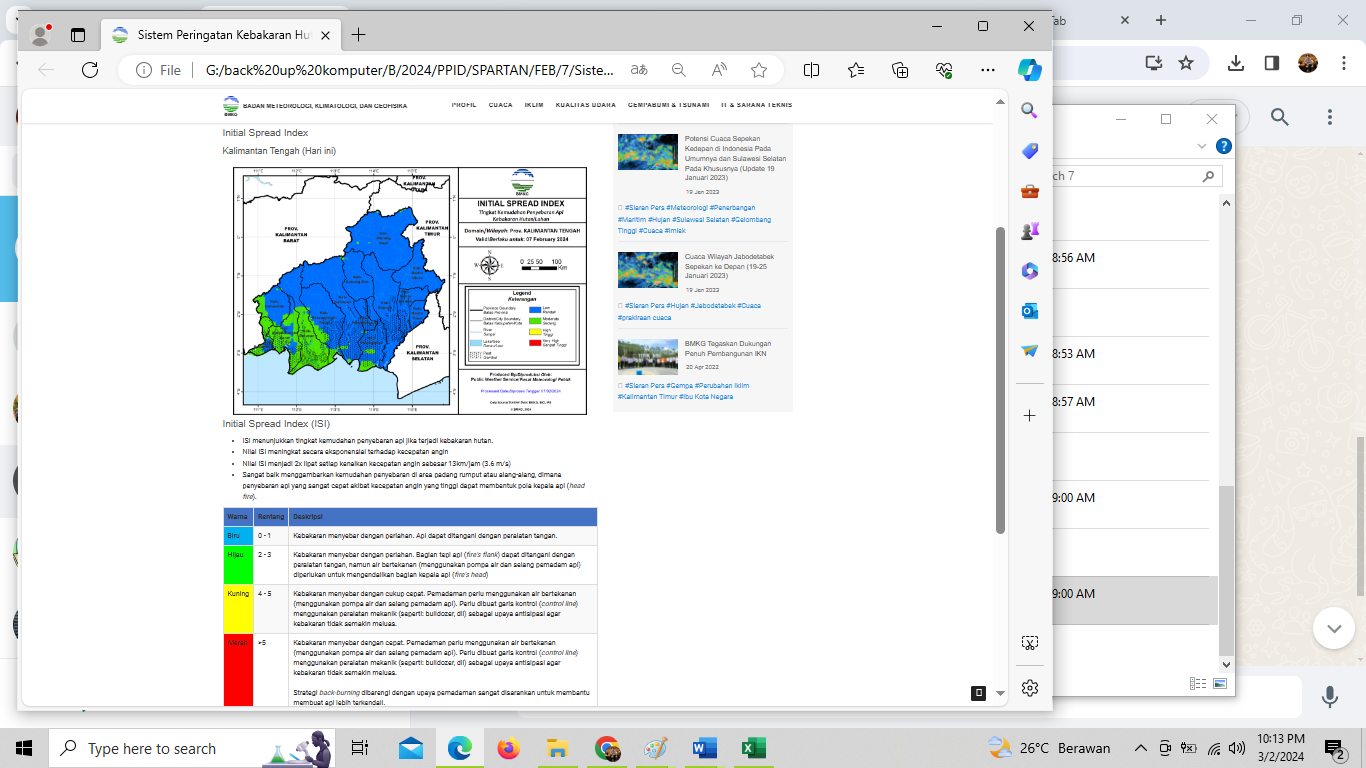1366x768 pixels.
Task: Open Chrome Downloads icon
Action: pyautogui.click(x=1236, y=62)
